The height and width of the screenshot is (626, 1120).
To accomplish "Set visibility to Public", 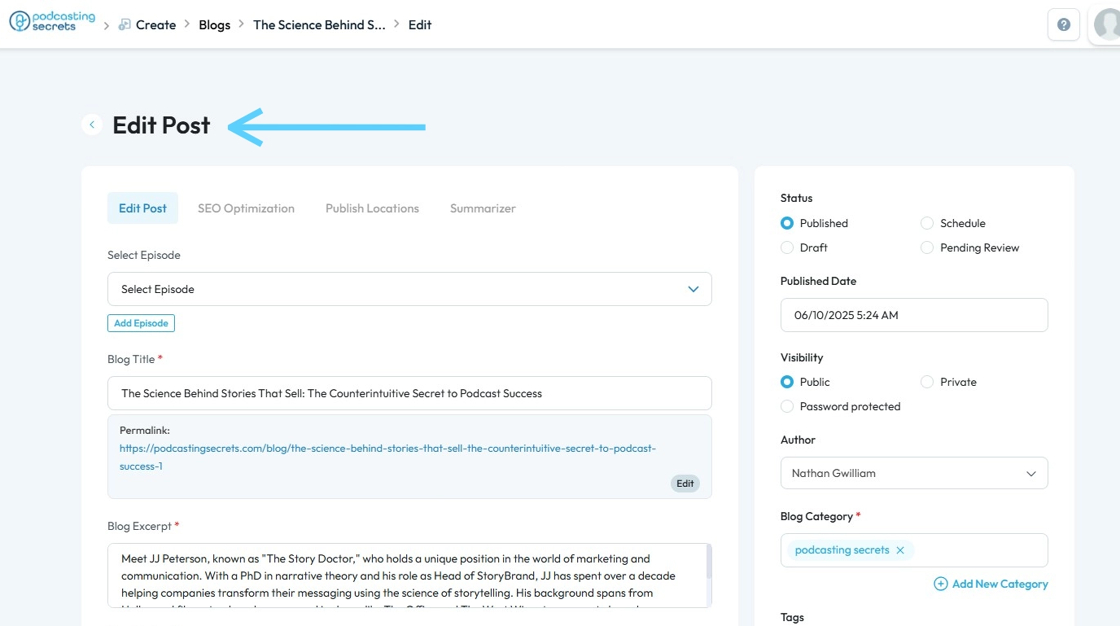I will (787, 382).
